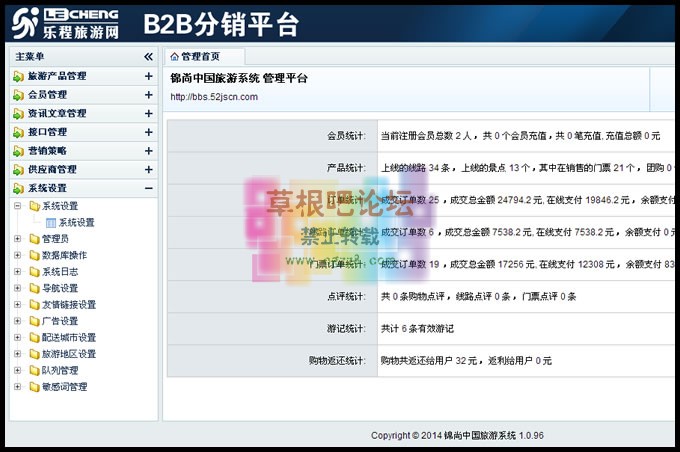
Task: Click the 接口管理 menu icon
Action: (x=18, y=132)
